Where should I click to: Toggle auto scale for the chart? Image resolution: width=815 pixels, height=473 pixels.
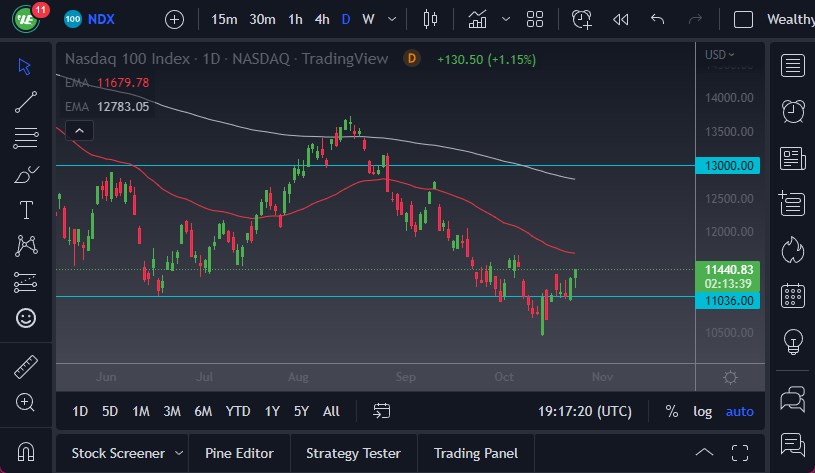click(x=740, y=411)
